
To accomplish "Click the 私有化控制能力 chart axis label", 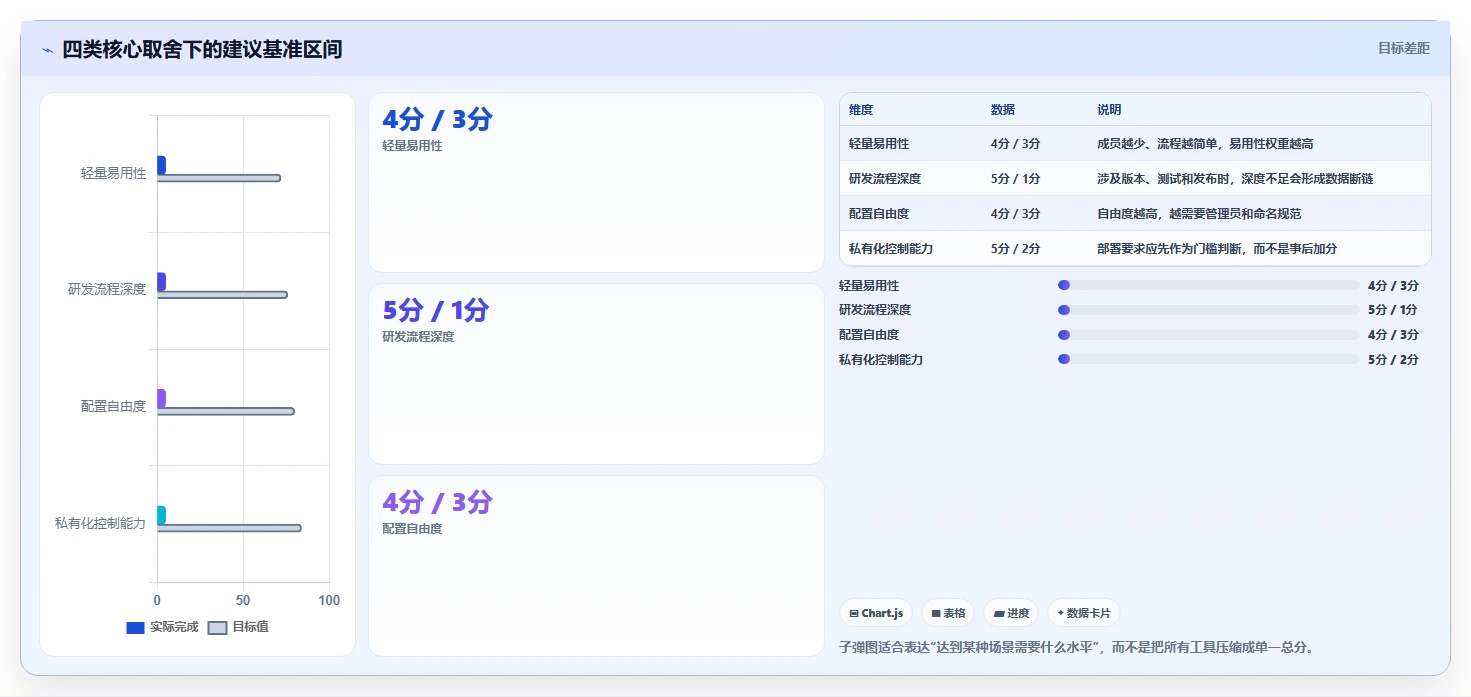I will tap(100, 523).
